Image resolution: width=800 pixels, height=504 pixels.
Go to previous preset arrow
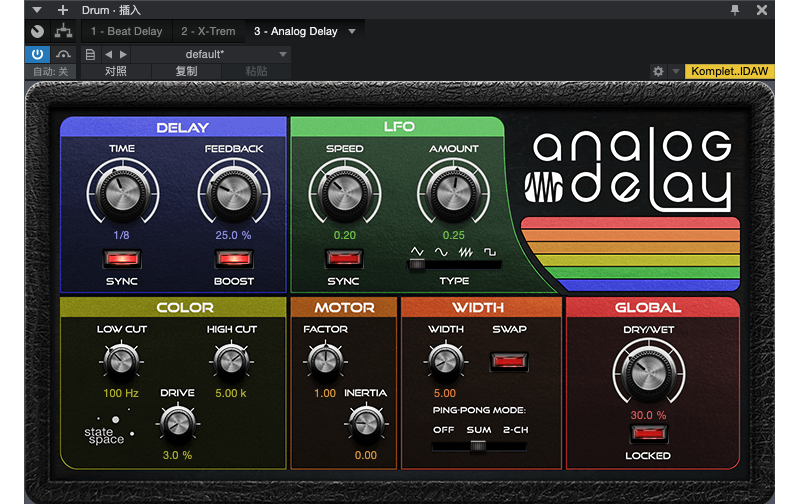tap(108, 54)
